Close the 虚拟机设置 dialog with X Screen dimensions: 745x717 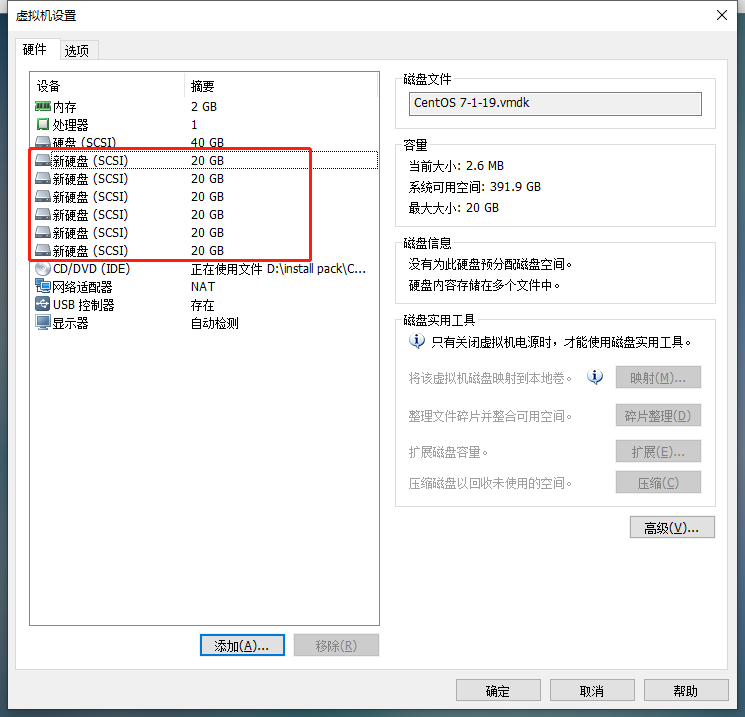tap(722, 15)
